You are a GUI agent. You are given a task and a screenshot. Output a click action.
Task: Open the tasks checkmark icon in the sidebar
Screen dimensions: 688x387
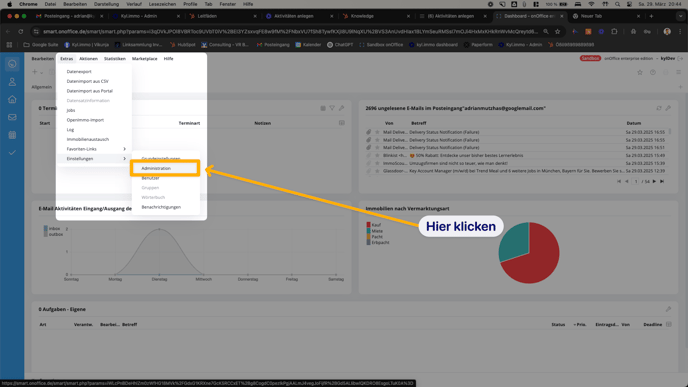[x=12, y=153]
